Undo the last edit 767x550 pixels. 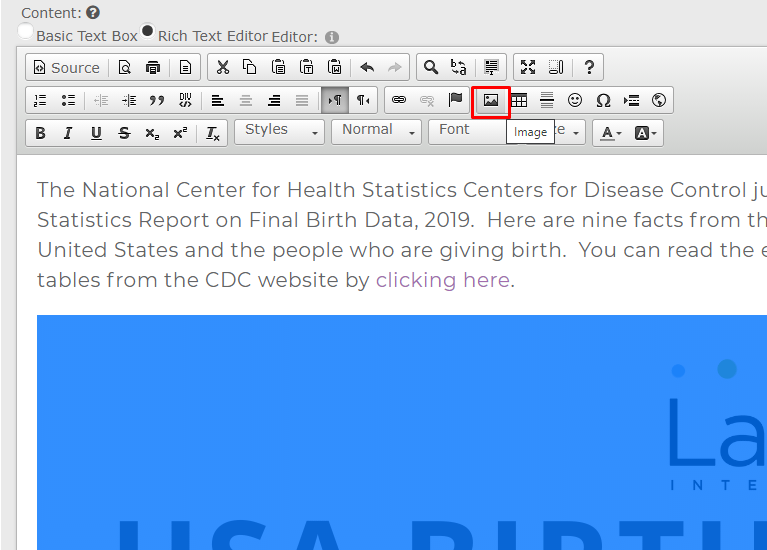[x=367, y=67]
